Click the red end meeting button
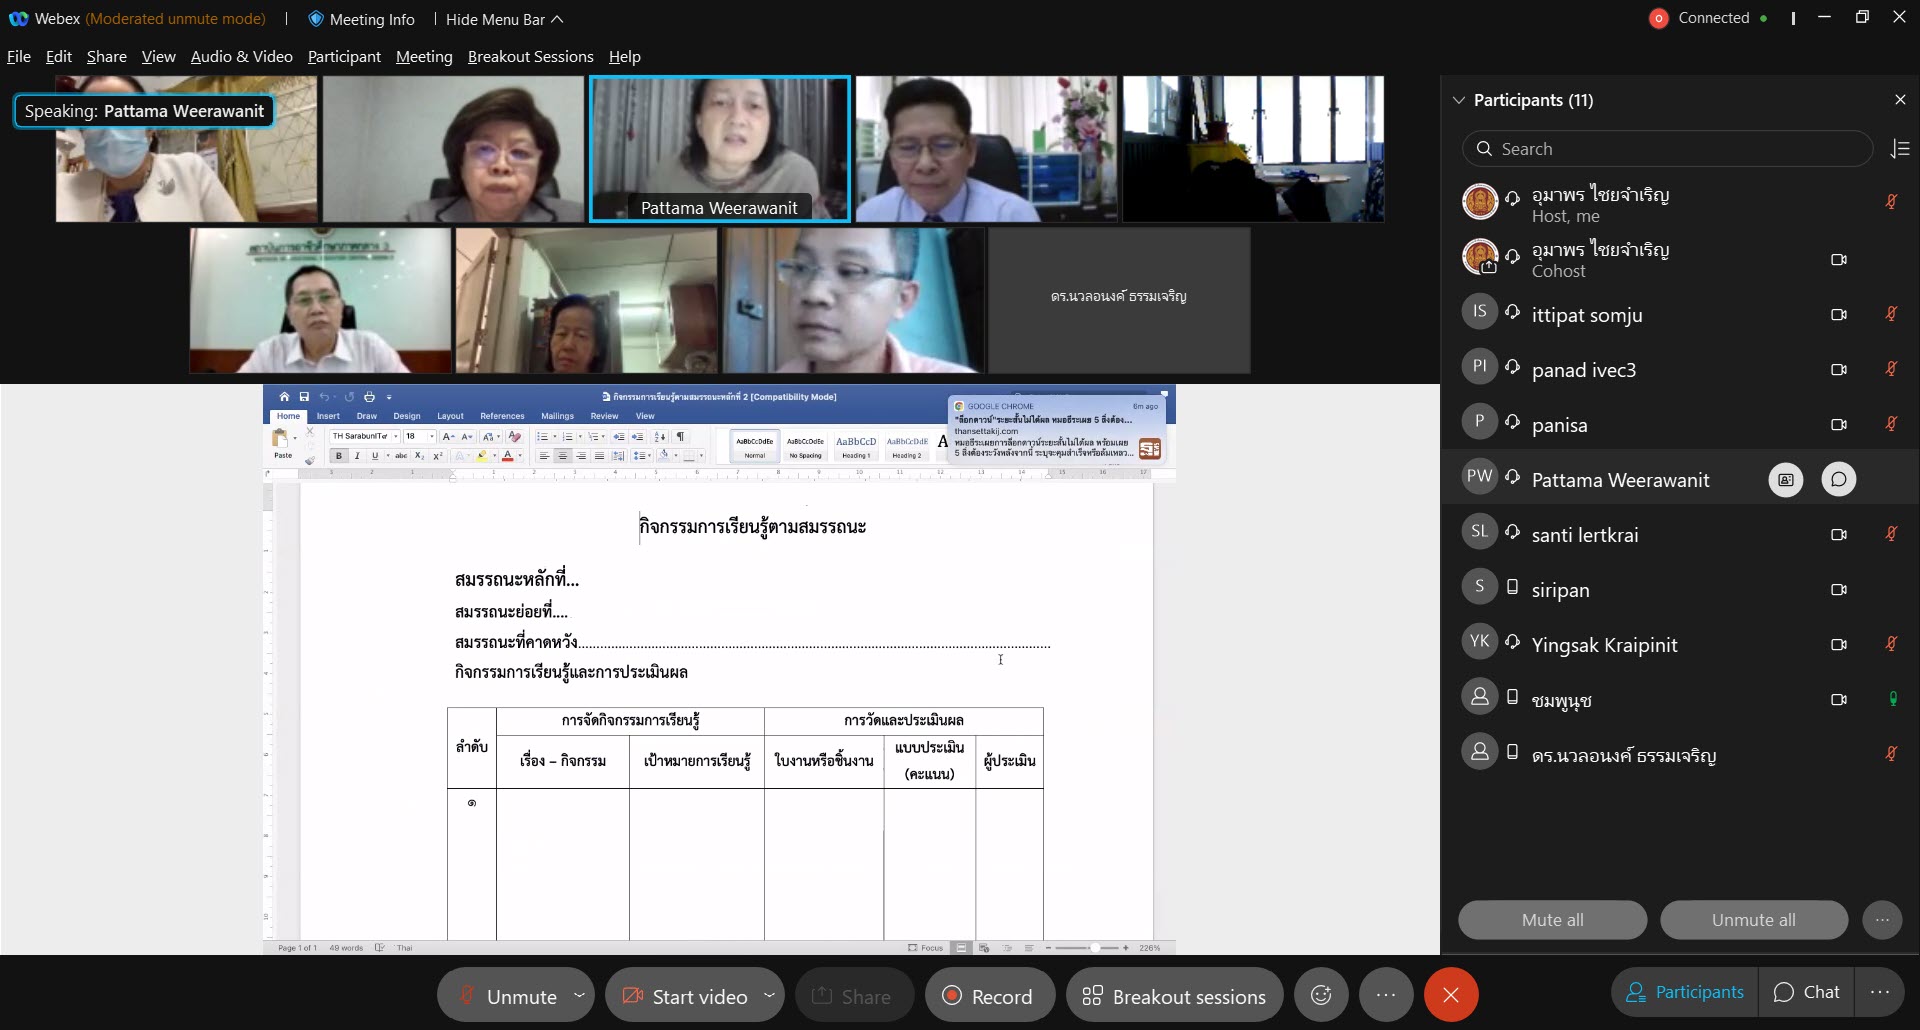The height and width of the screenshot is (1030, 1920). coord(1451,995)
